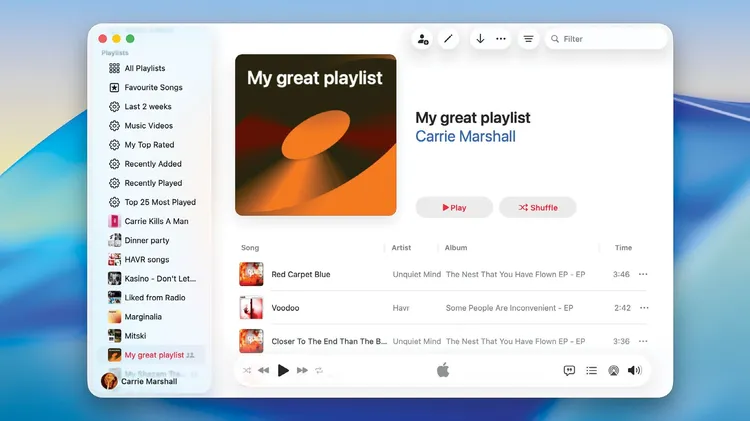Open the sort options lines icon

click(529, 39)
